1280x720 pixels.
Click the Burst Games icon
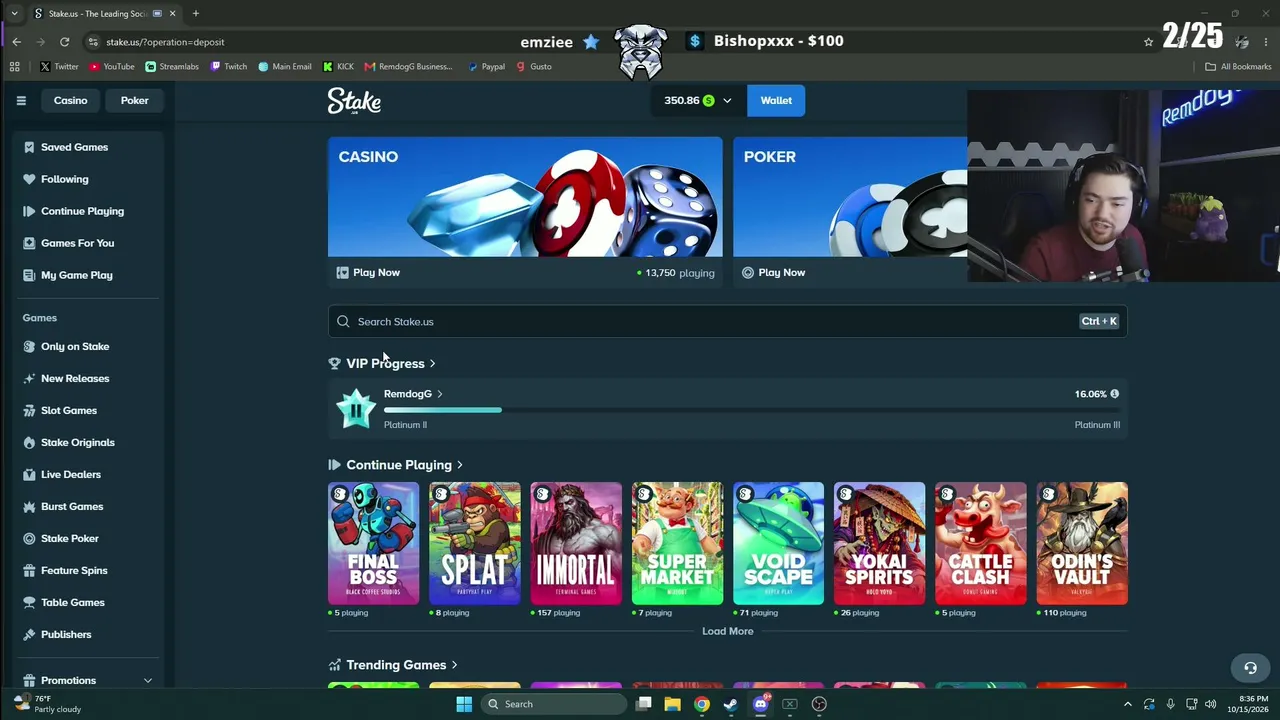coord(29,506)
